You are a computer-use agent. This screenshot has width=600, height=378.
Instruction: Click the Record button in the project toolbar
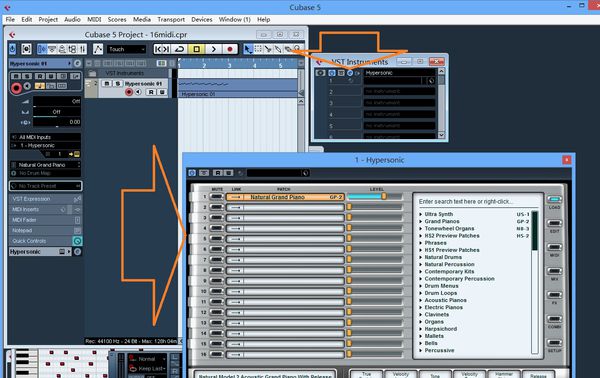tap(230, 49)
